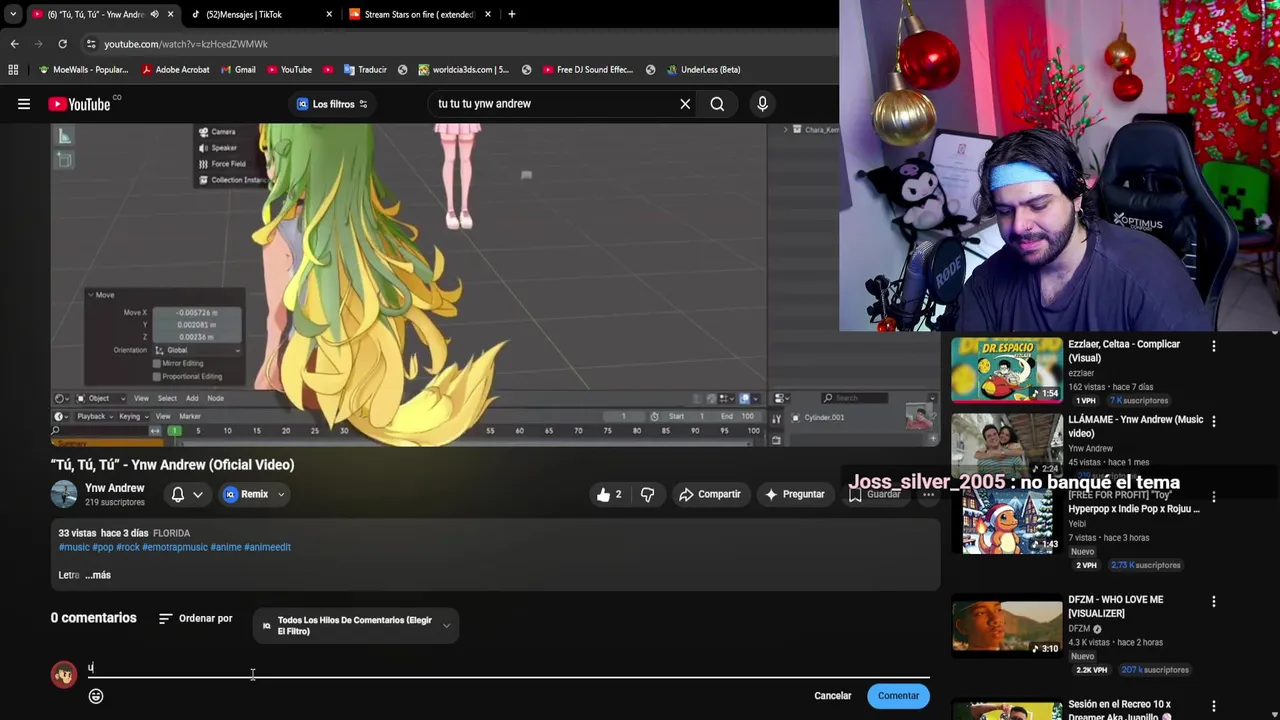Like the video with thumbs up
Screen dimensions: 1280x720
pos(609,494)
